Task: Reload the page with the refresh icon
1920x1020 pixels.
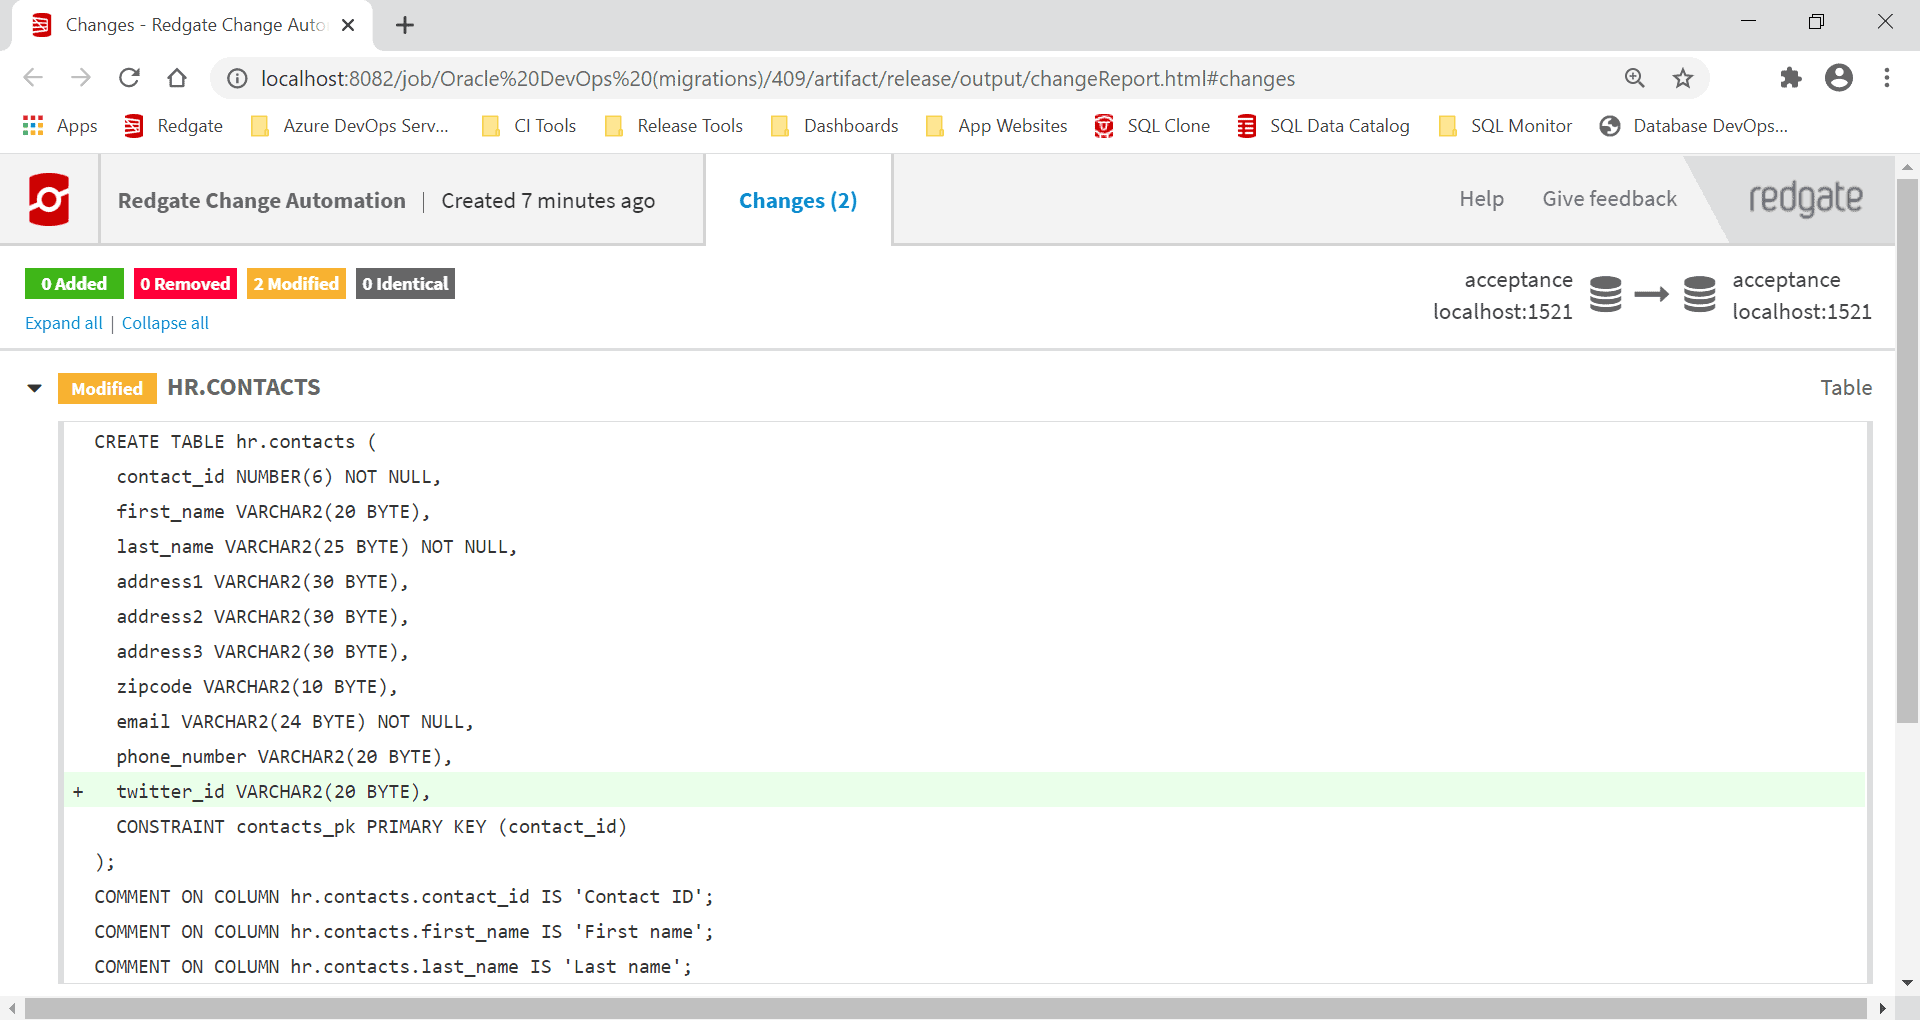Action: click(x=129, y=78)
